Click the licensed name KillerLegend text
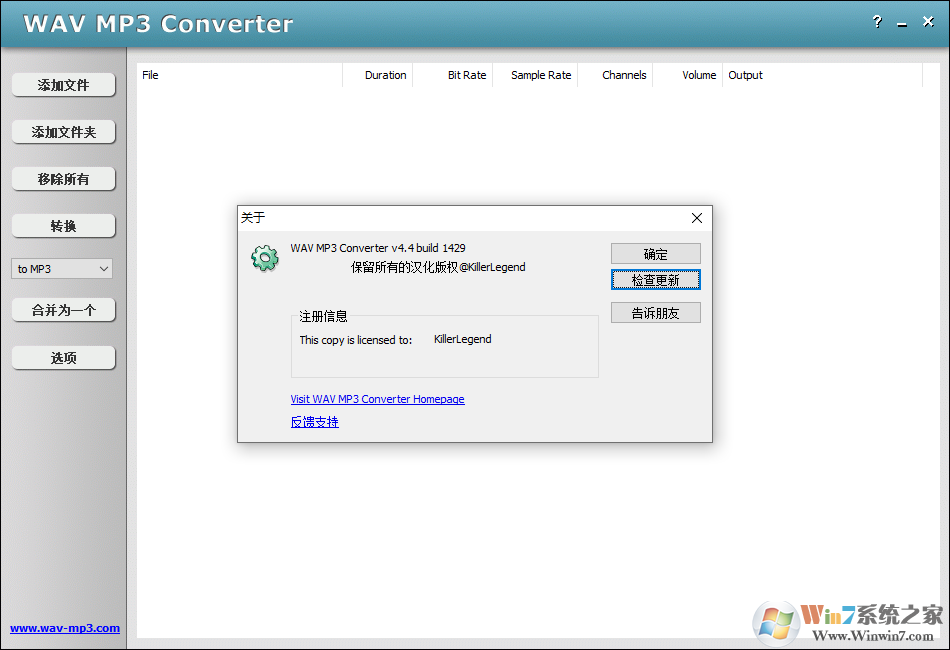Viewport: 950px width, 650px height. pos(462,339)
